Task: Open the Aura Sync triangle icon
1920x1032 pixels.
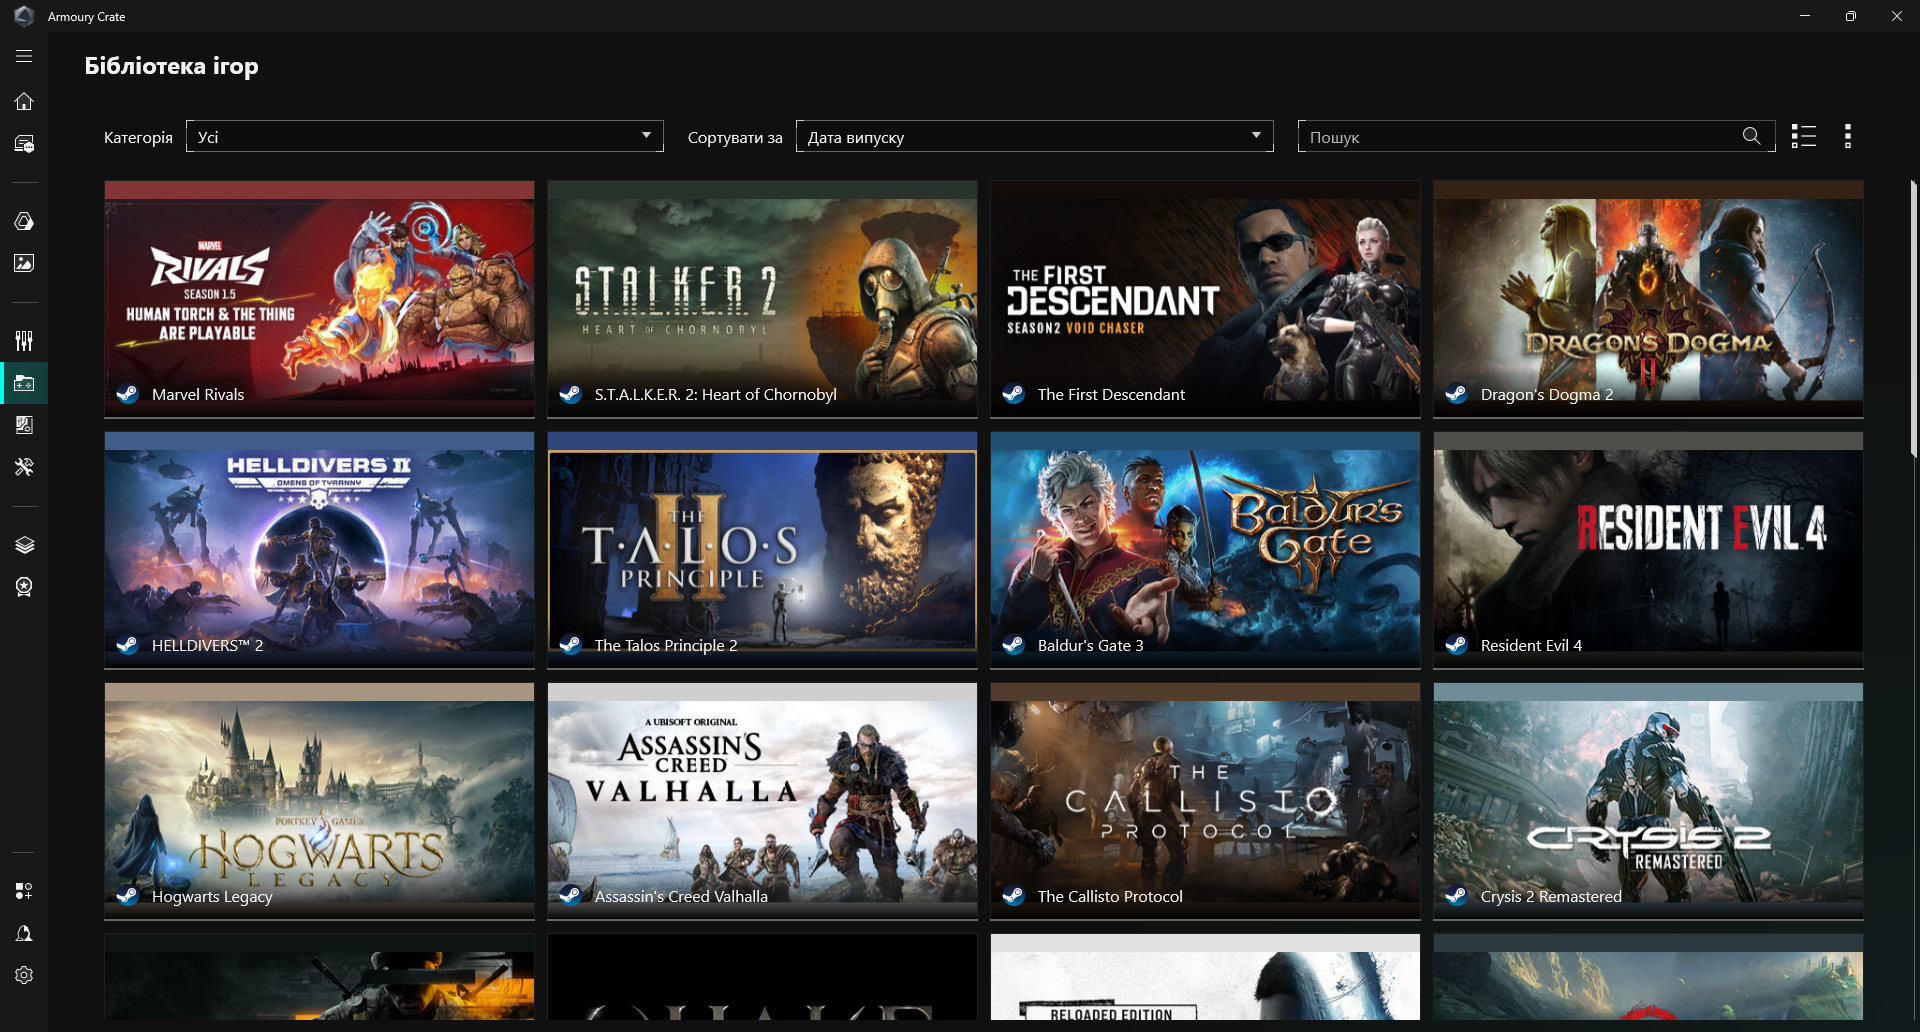Action: tap(24, 221)
